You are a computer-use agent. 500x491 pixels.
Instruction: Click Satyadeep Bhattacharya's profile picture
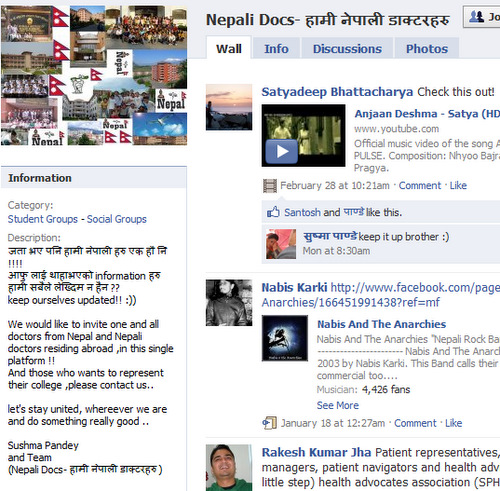point(229,107)
